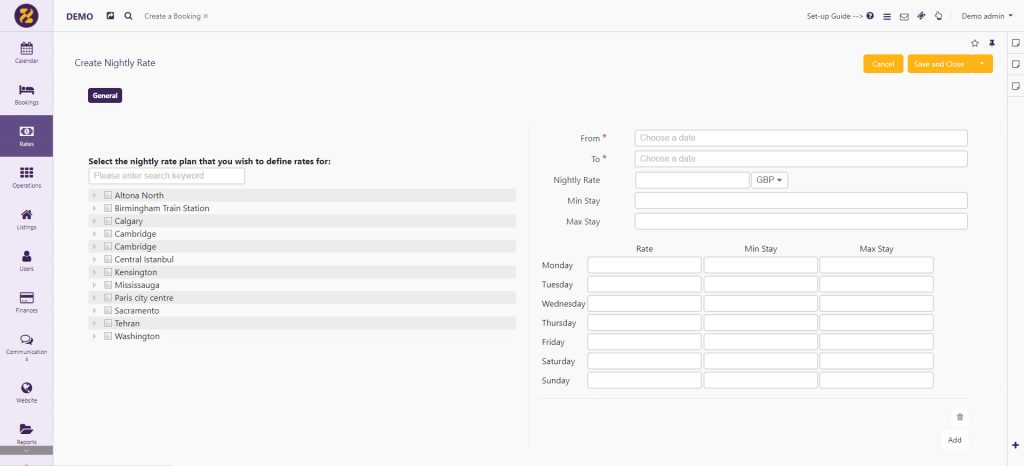Click the Cancel button
The width and height of the screenshot is (1024, 466).
coord(883,64)
